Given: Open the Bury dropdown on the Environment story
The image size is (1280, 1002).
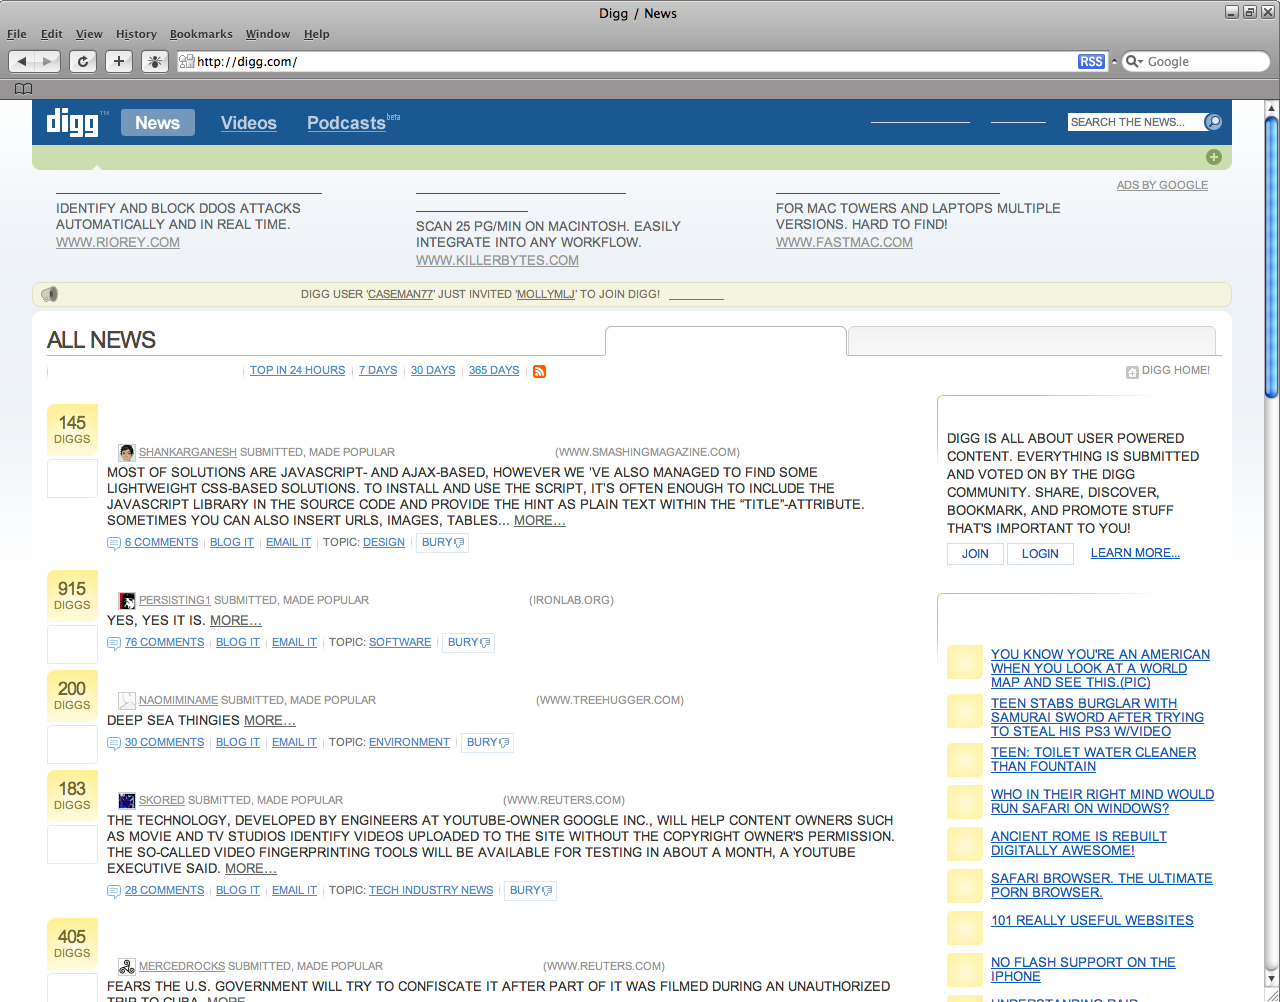Looking at the screenshot, I should [x=487, y=743].
